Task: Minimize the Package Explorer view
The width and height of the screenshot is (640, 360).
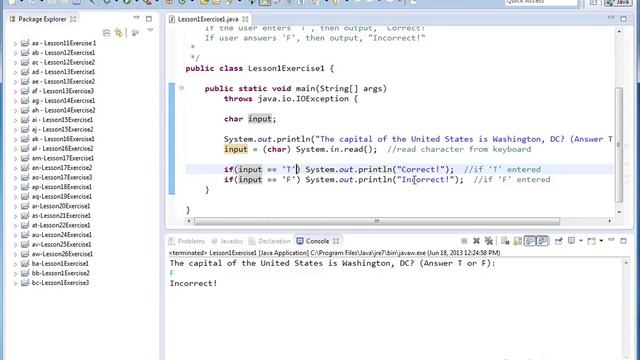Action: point(136,18)
